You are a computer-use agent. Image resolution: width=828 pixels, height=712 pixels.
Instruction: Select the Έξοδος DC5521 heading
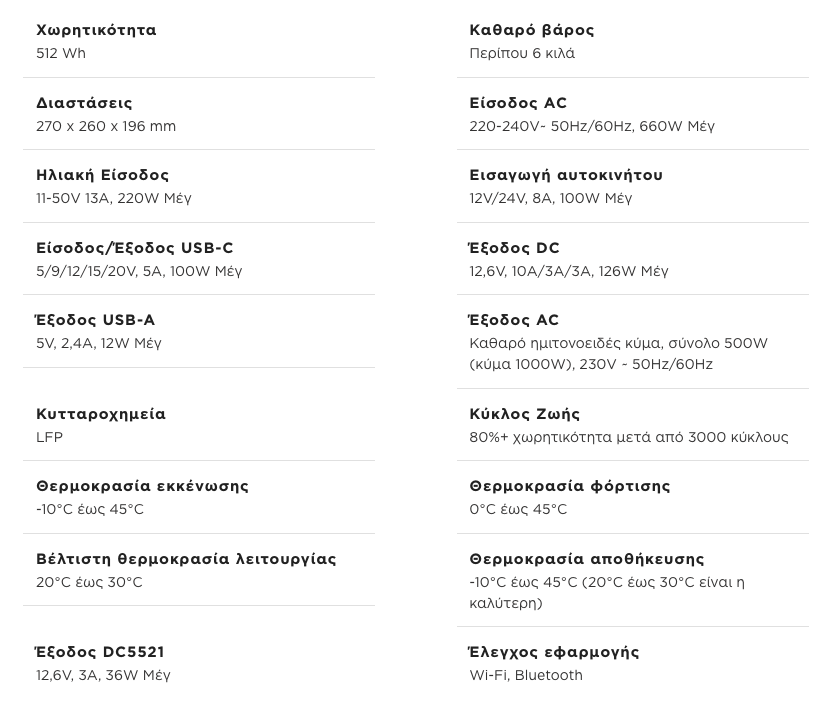coord(100,652)
